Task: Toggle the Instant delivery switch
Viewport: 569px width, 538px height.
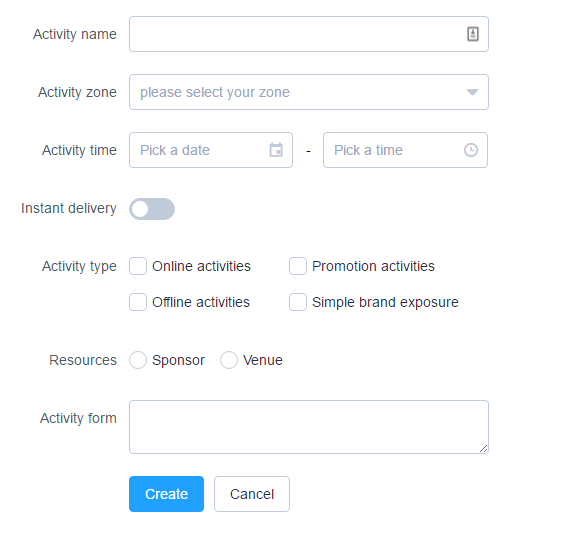Action: click(x=152, y=209)
